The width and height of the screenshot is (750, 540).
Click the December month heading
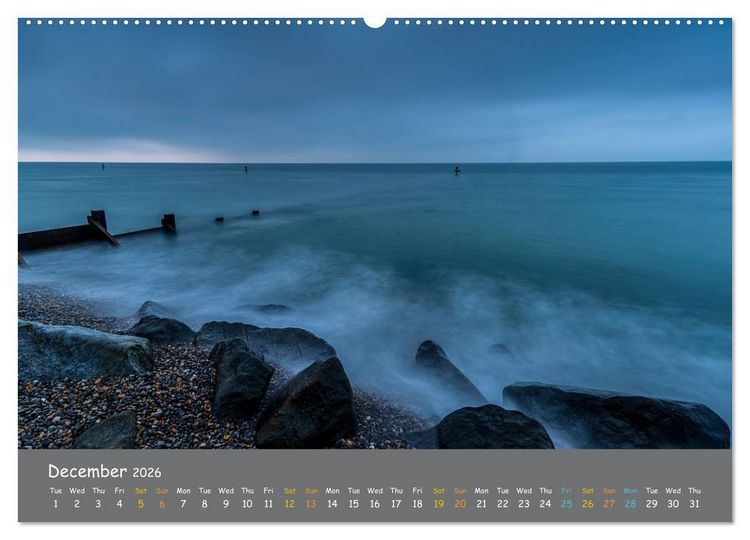click(88, 472)
